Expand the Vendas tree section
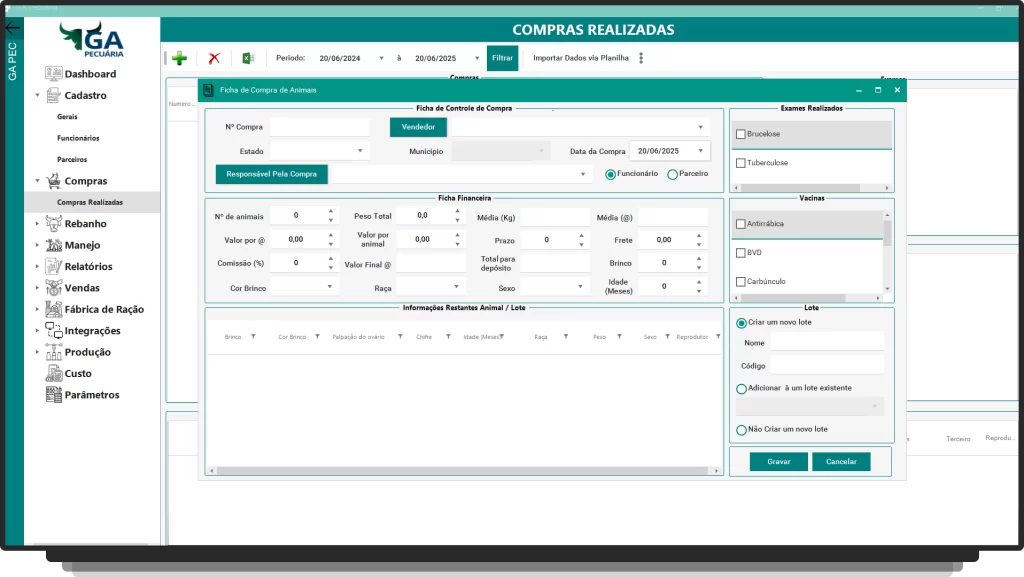 coord(38,288)
